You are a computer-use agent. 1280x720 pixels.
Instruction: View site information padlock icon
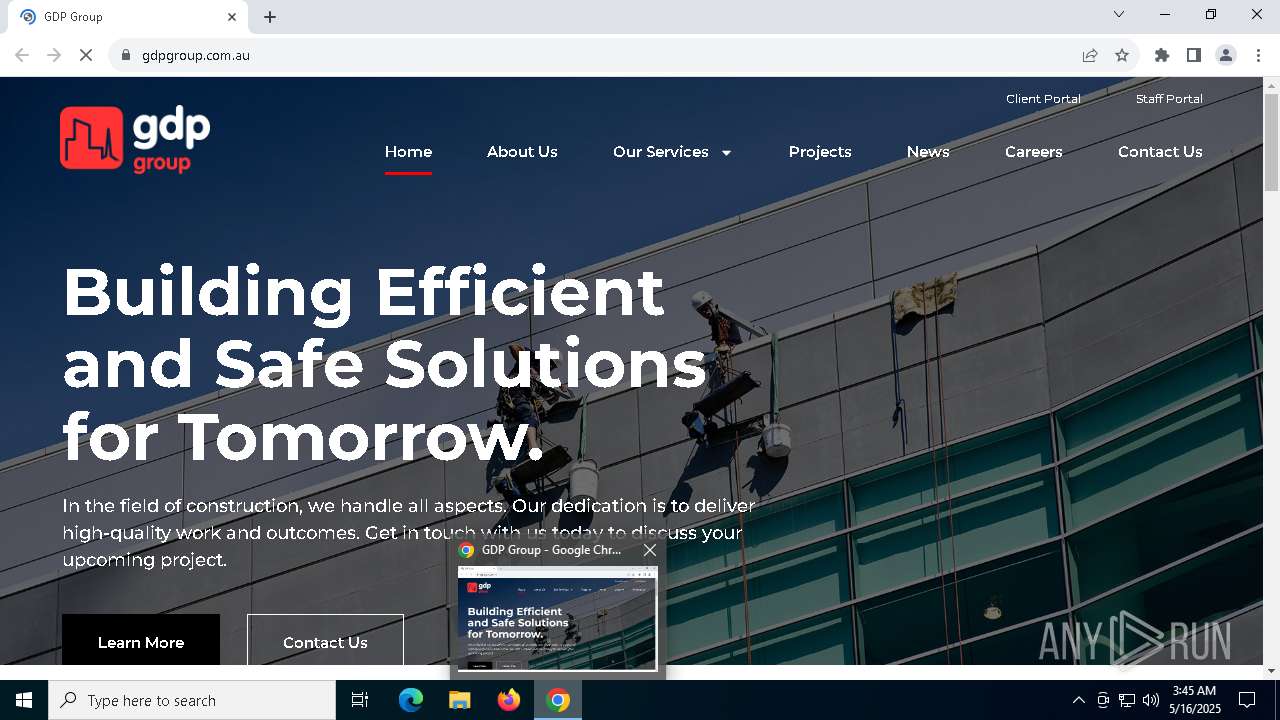(x=126, y=55)
